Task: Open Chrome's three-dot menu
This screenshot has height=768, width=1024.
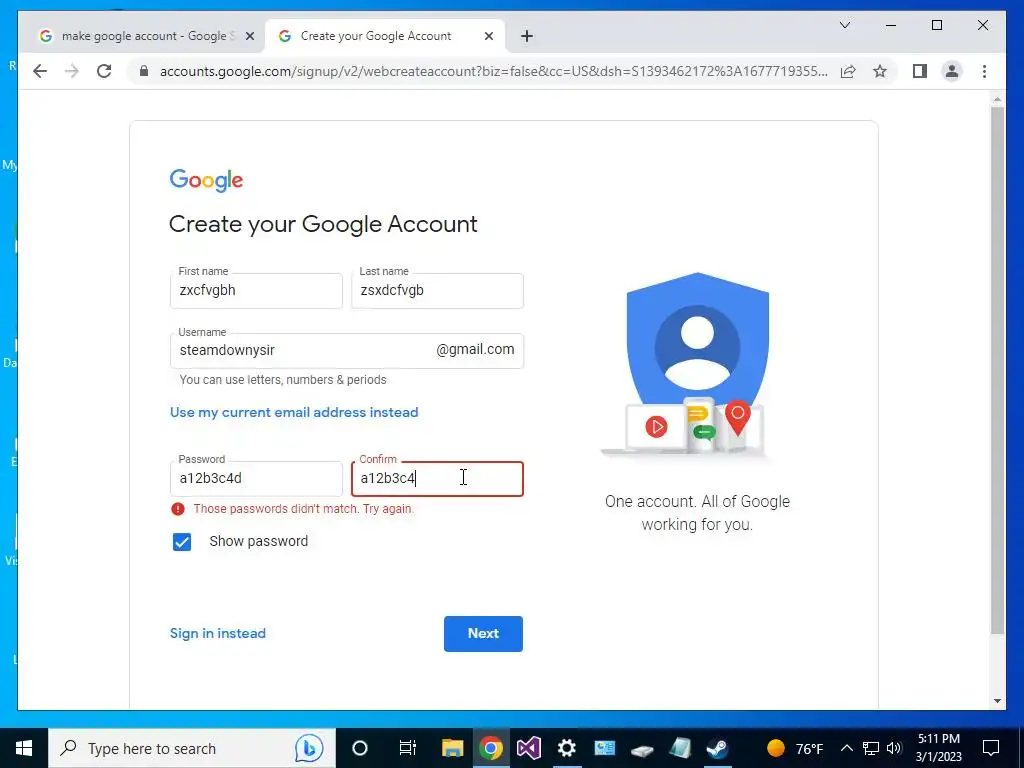Action: (984, 71)
